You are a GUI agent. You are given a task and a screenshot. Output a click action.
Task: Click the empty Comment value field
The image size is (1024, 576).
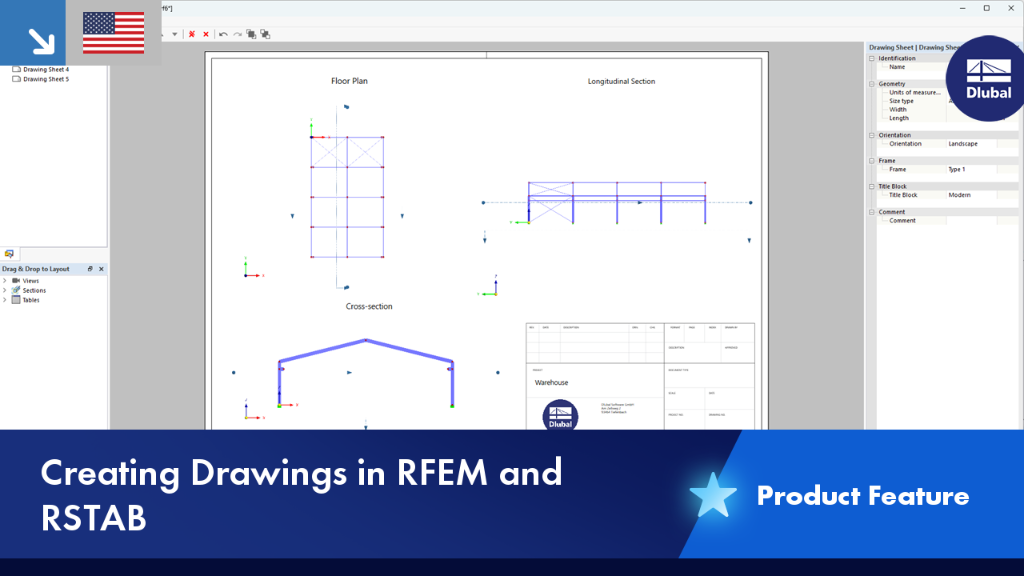[x=971, y=221]
